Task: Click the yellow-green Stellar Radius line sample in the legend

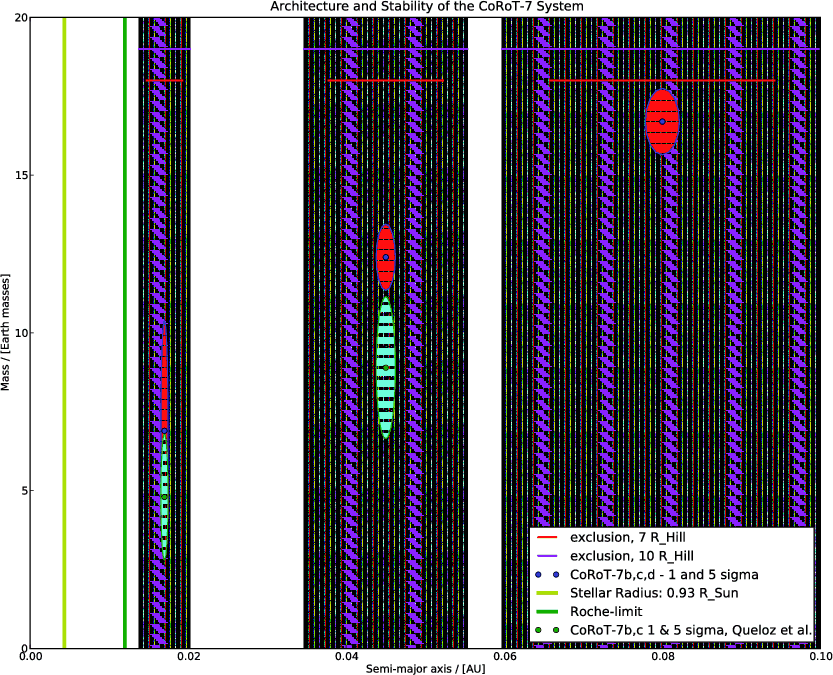Action: 547,593
